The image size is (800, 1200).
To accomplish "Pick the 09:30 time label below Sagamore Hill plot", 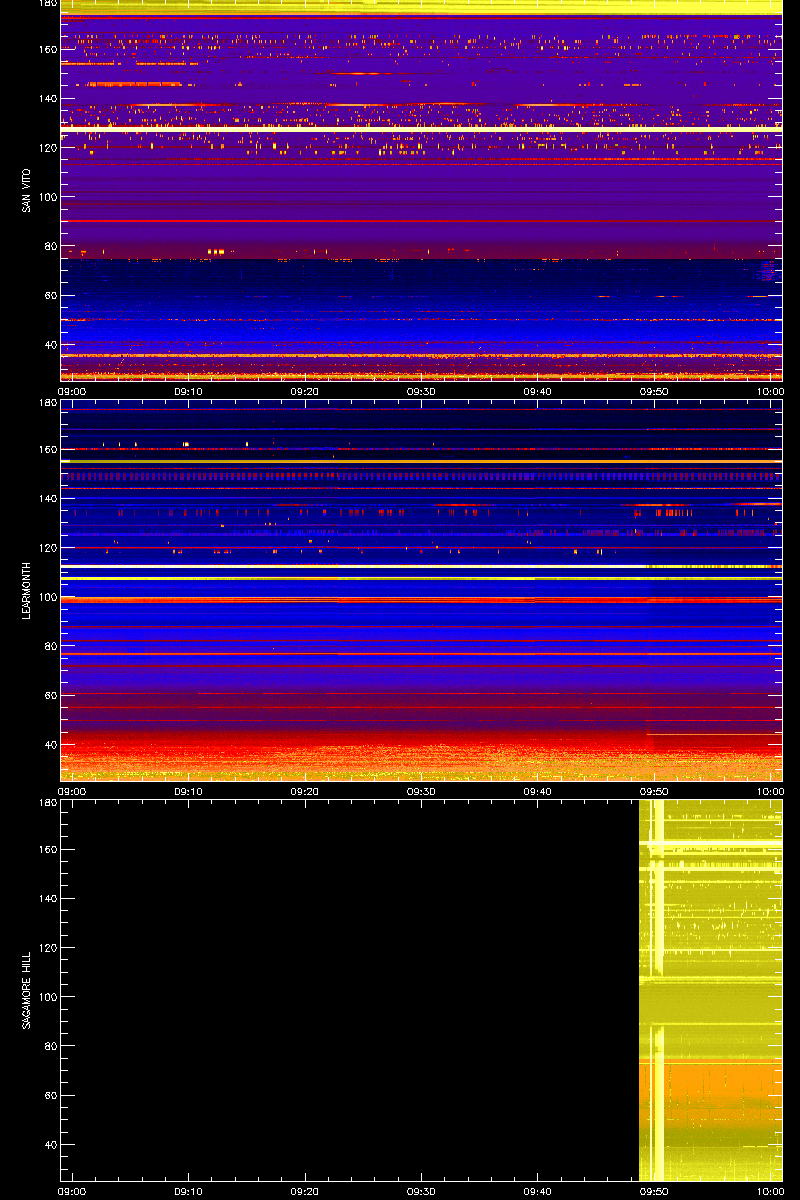I will pos(422,1192).
